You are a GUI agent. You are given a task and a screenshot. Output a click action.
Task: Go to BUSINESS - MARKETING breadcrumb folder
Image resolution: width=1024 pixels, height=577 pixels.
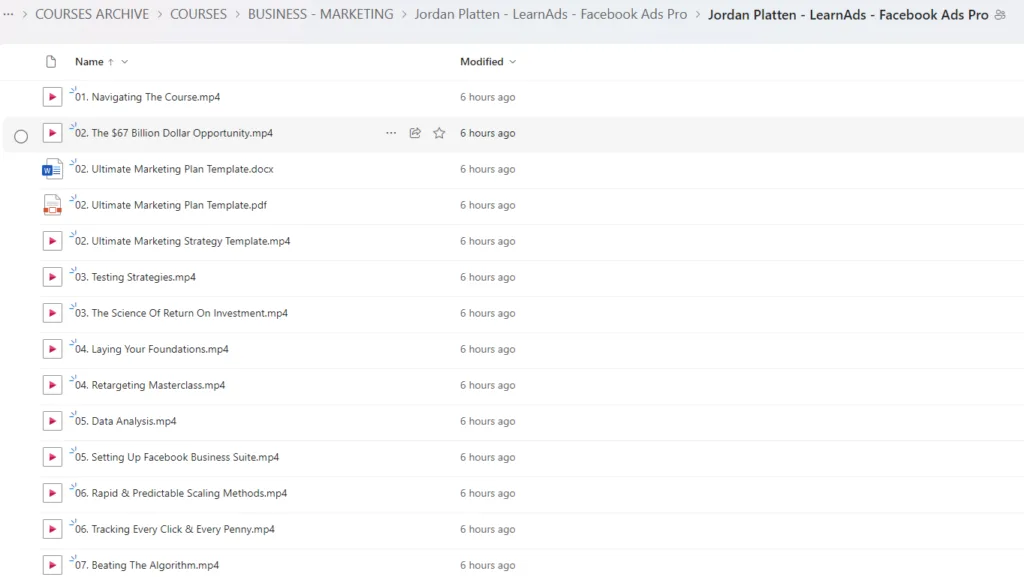pyautogui.click(x=320, y=15)
